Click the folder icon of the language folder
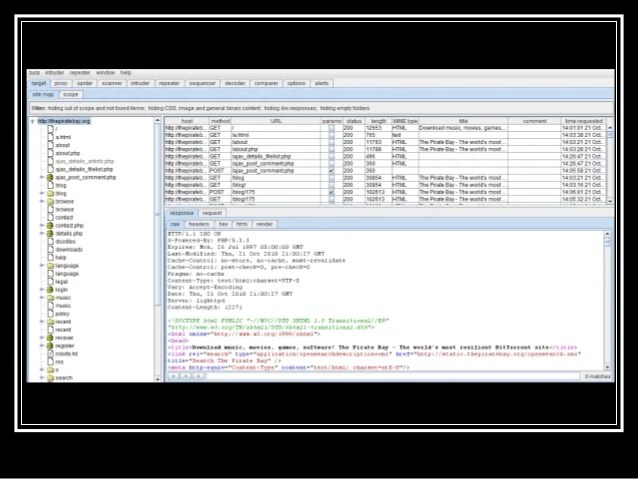This screenshot has height=479, width=638. tap(50, 266)
